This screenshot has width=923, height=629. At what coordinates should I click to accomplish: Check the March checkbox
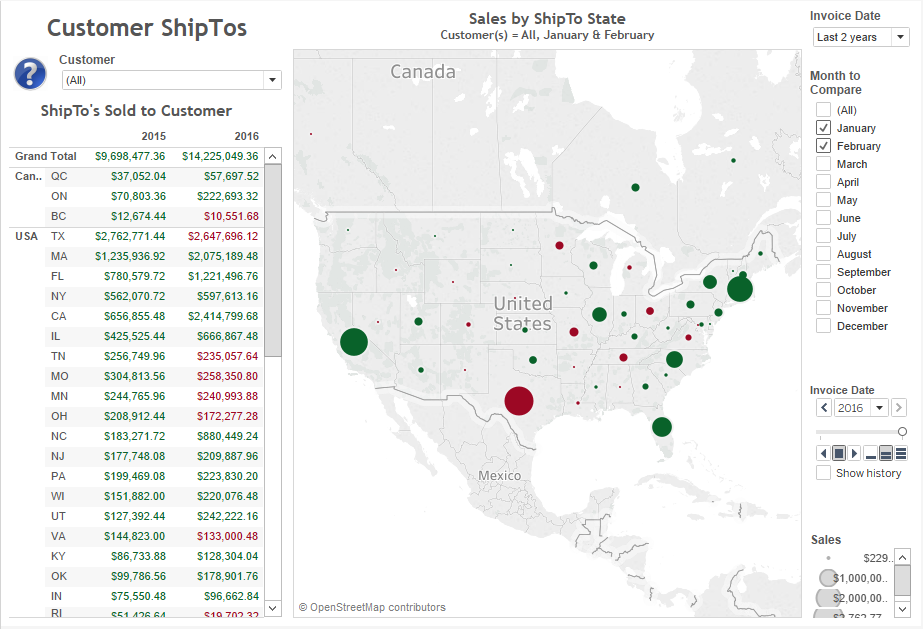pyautogui.click(x=824, y=164)
